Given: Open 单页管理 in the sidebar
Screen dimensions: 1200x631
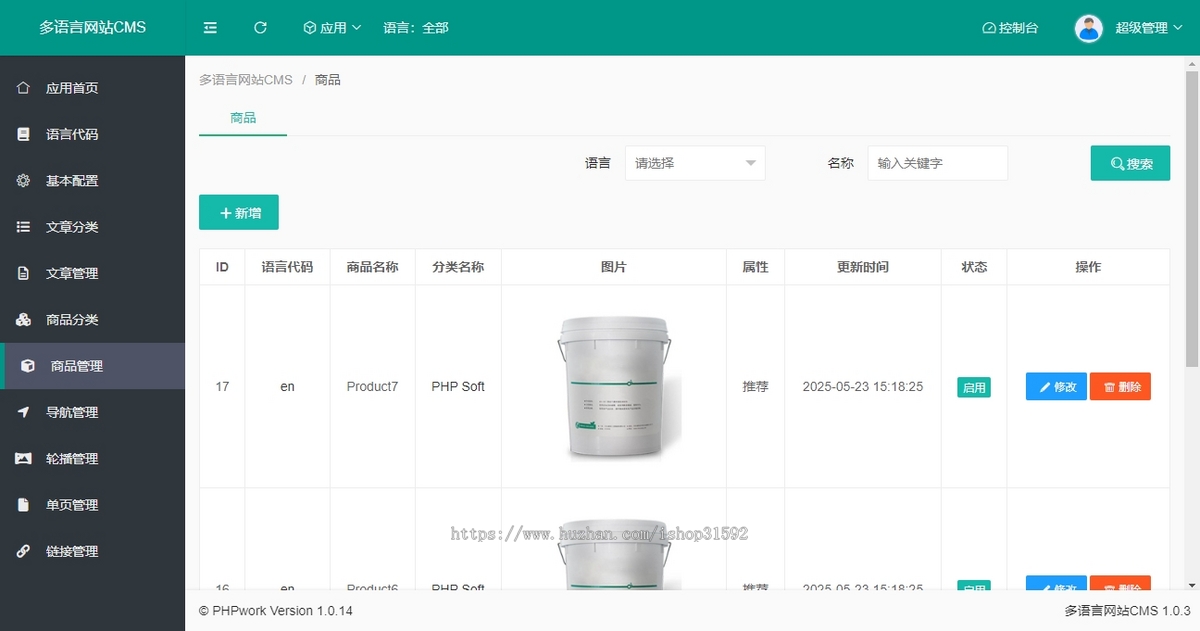Looking at the screenshot, I should tap(92, 505).
